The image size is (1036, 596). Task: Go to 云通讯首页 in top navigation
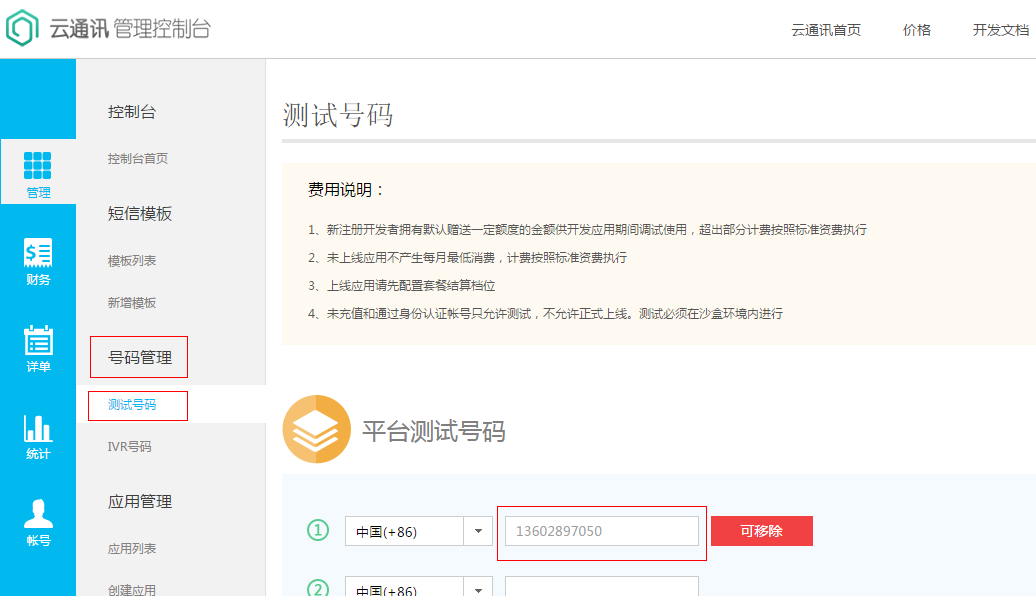coord(826,30)
